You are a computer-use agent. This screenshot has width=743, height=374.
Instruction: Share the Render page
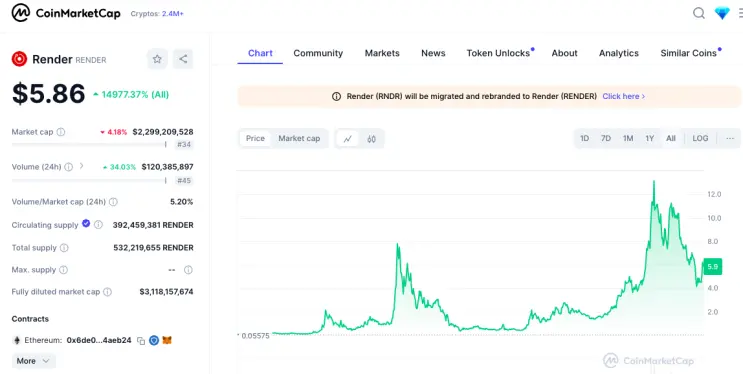tap(183, 59)
